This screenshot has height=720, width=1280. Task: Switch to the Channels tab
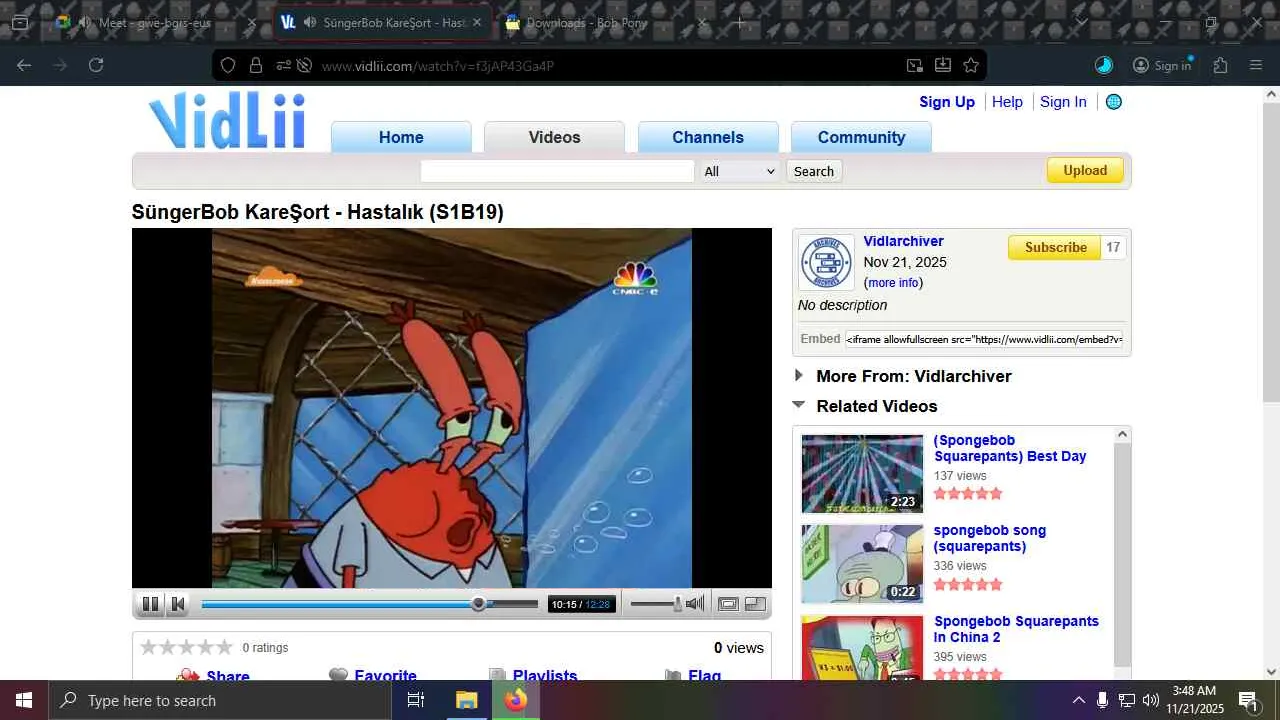(708, 137)
